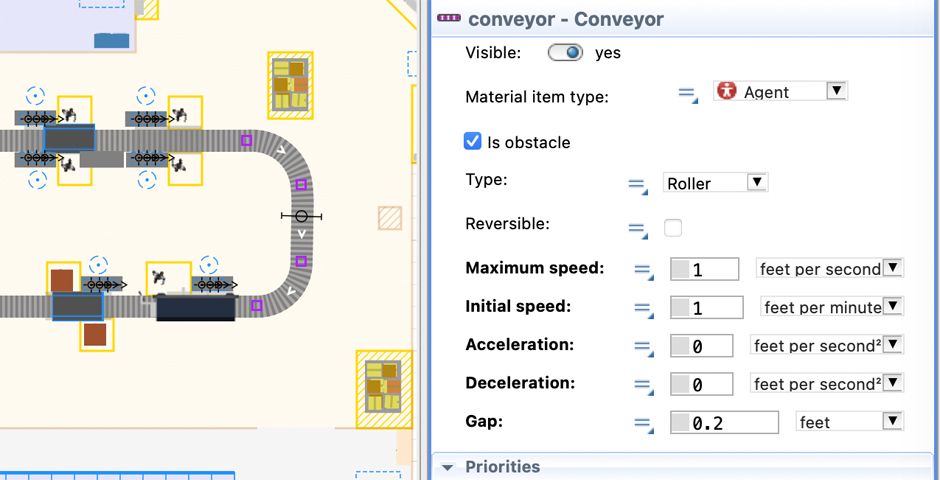Screen dimensions: 940x480
Task: Open the Deceleration units dropdown
Action: [x=893, y=383]
